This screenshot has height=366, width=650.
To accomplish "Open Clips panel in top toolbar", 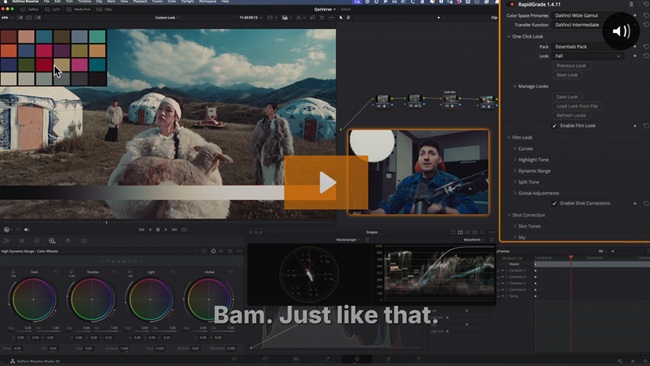I will point(105,9).
